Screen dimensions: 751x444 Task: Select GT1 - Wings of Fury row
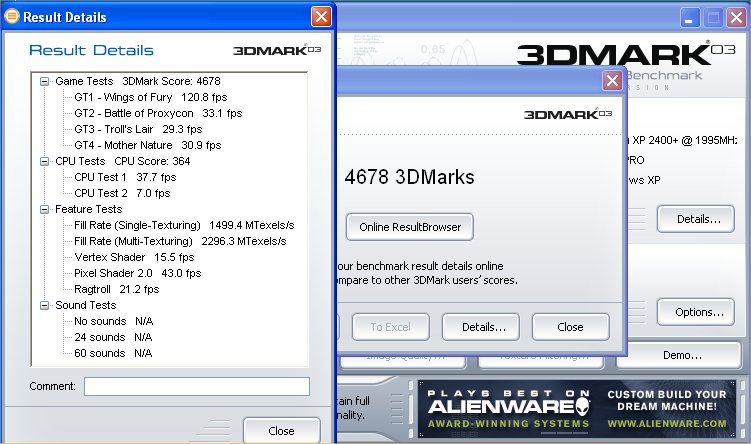(x=150, y=97)
